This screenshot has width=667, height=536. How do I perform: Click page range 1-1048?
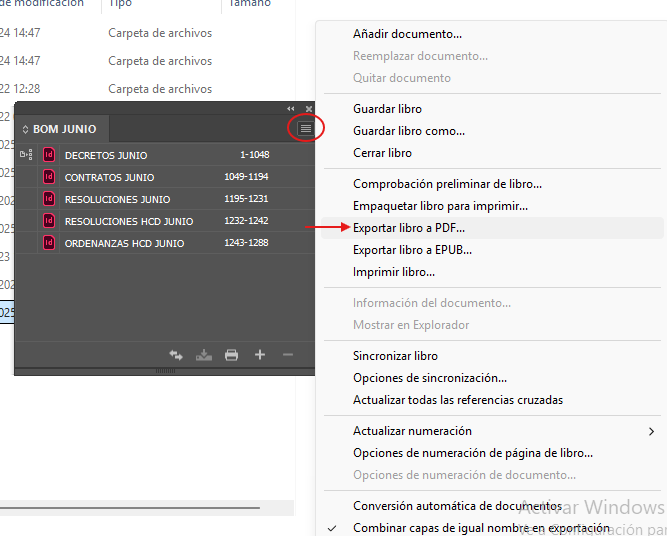click(254, 154)
